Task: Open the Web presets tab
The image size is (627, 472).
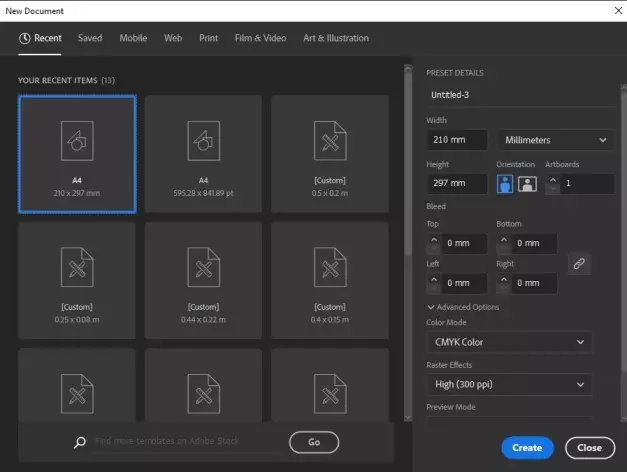Action: (x=173, y=38)
